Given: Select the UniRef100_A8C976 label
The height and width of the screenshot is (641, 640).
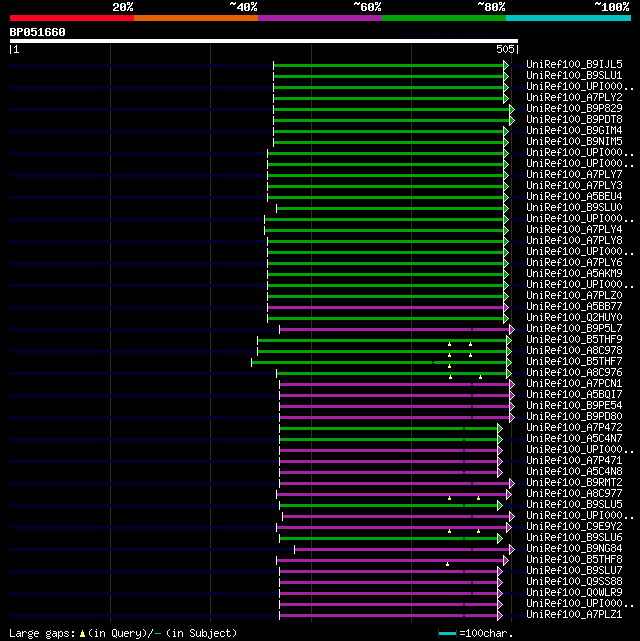Looking at the screenshot, I should click(574, 372).
